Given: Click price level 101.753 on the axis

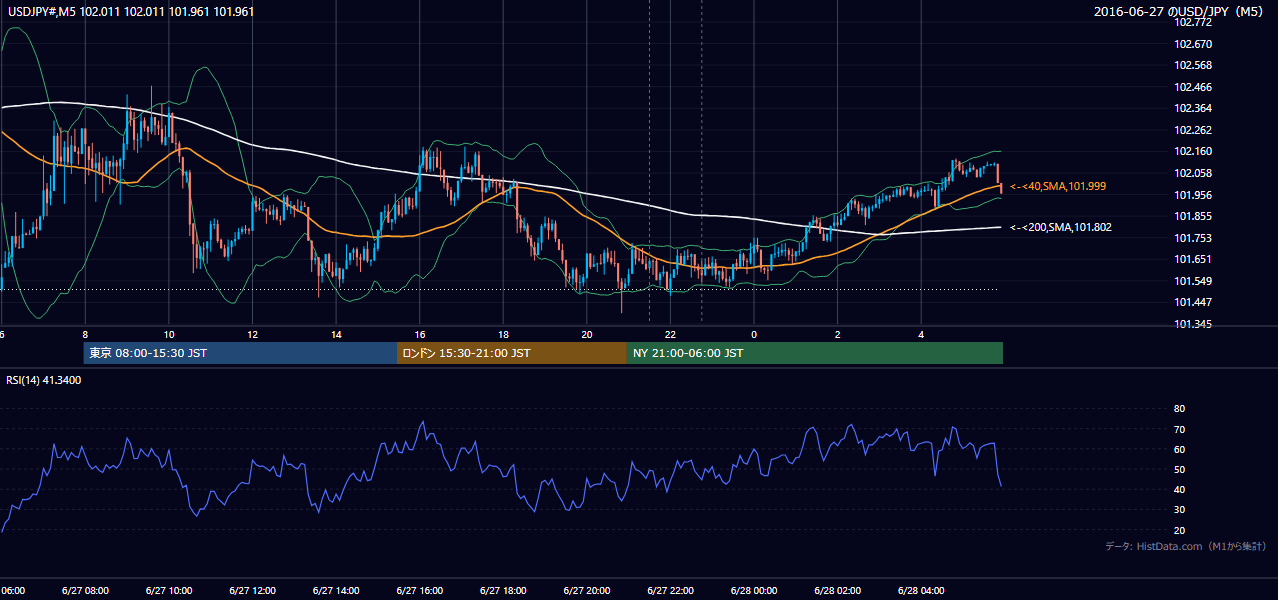Looking at the screenshot, I should (x=1192, y=238).
